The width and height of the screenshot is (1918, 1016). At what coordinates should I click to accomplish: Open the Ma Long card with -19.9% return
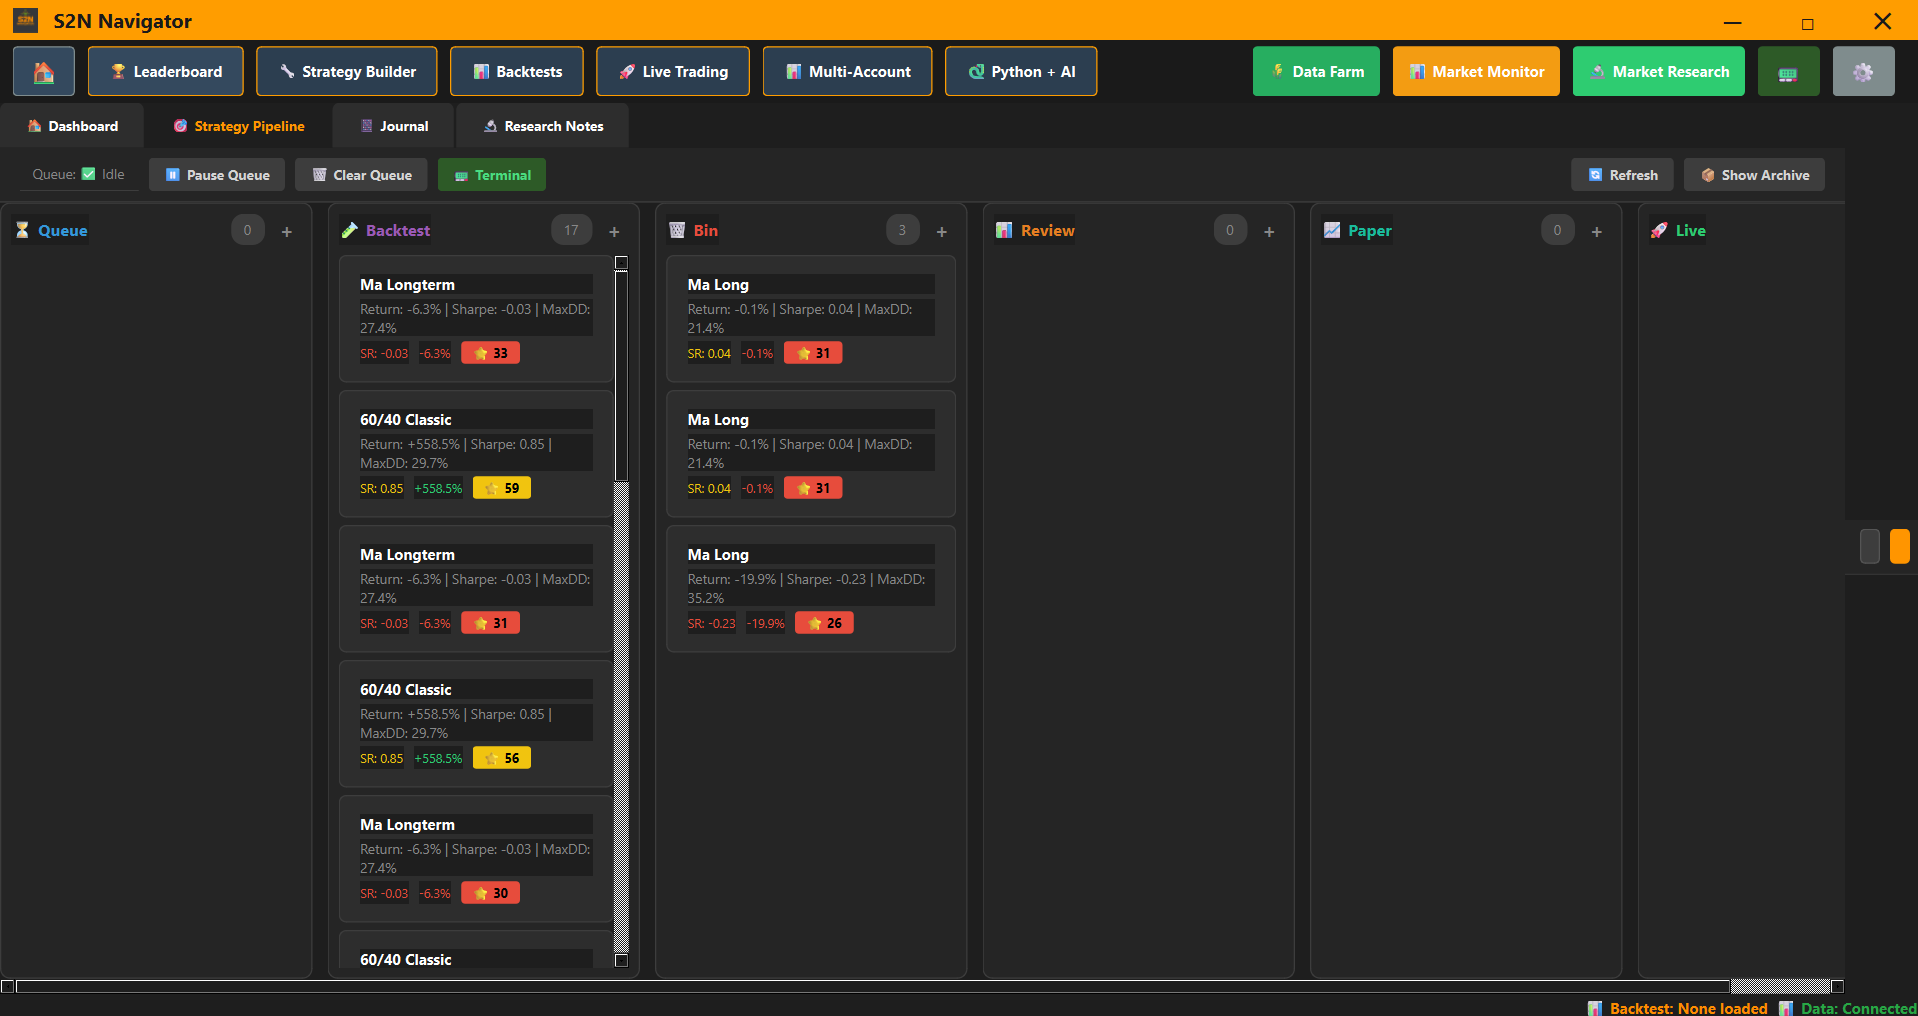coord(811,589)
